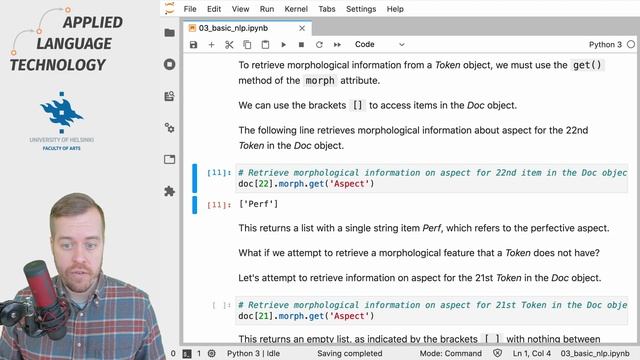Click the comment line about 21st Token

coord(433,305)
